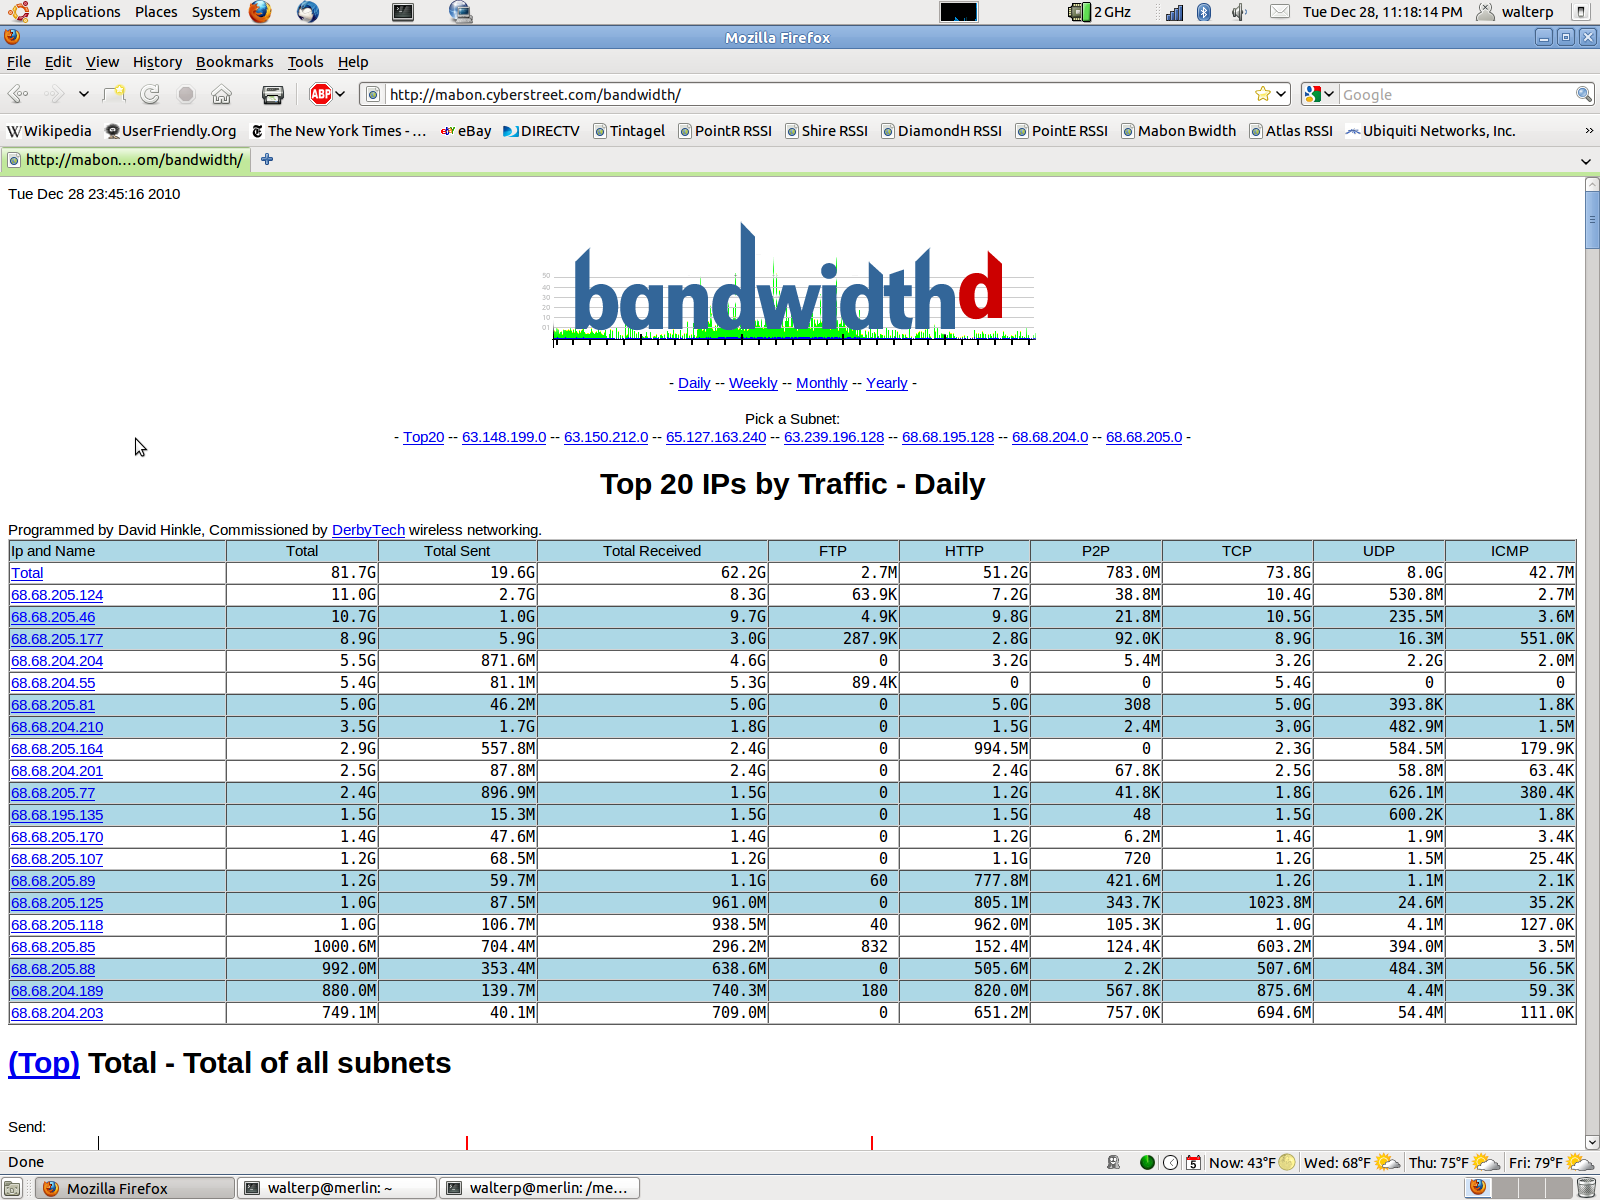Open a new tab with the plus icon
This screenshot has width=1600, height=1200.
coord(267,160)
